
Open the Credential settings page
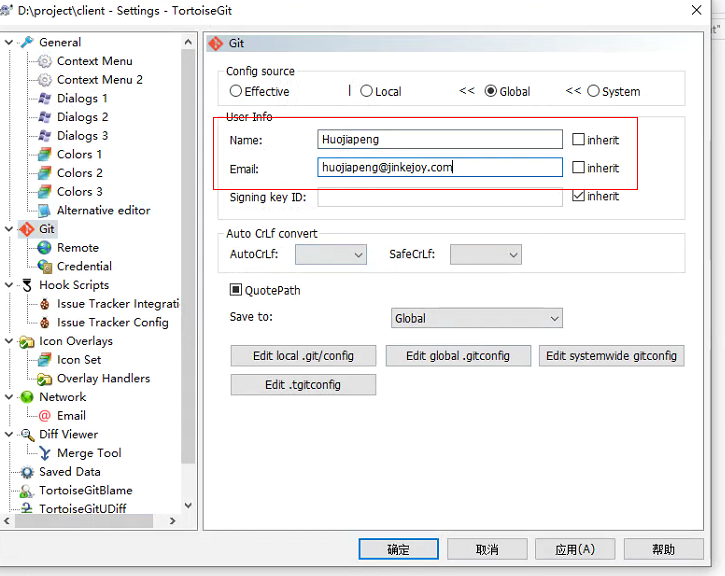point(84,266)
